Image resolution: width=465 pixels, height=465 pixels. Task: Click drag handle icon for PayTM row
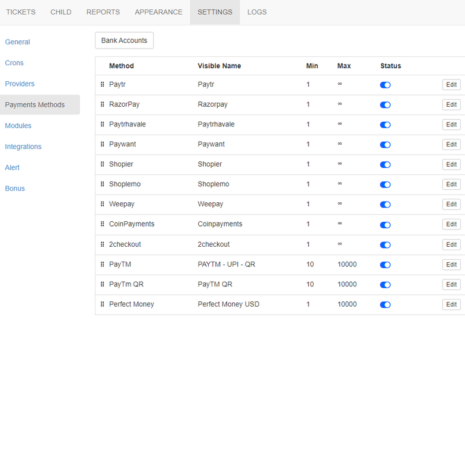(102, 264)
